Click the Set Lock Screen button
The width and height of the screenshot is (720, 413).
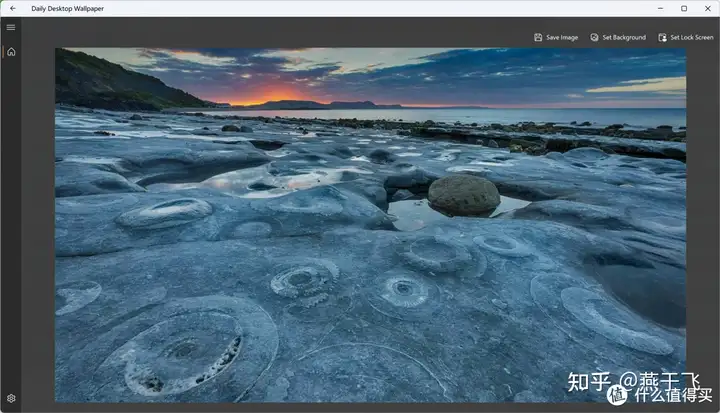point(686,38)
